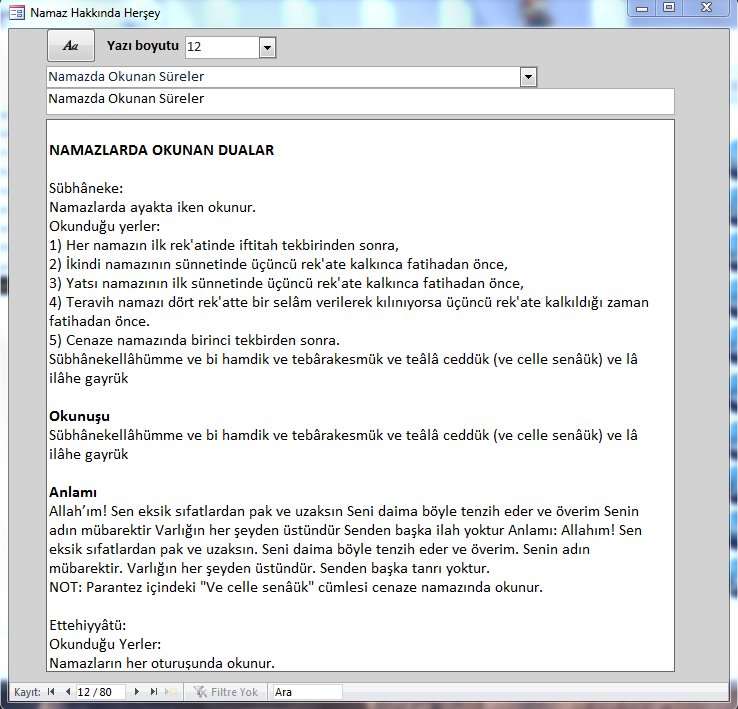Advance to the next record

click(138, 692)
